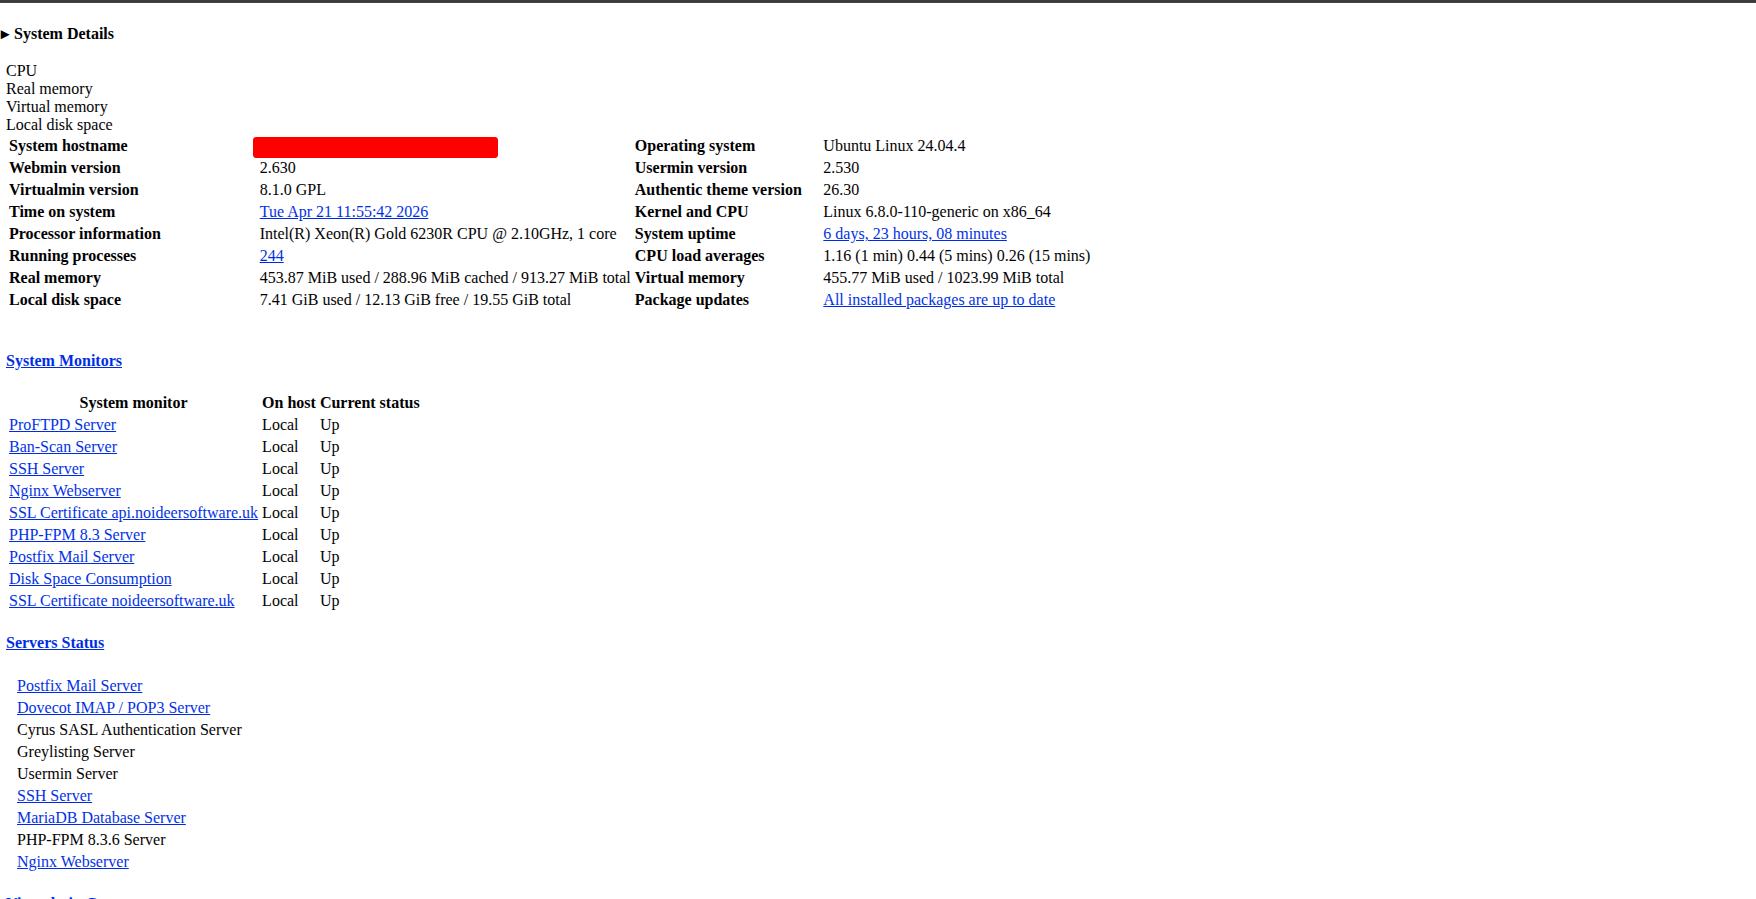Open the PHP-FPM 8.3 Server monitor
Viewport: 1756px width, 899px height.
tap(77, 535)
